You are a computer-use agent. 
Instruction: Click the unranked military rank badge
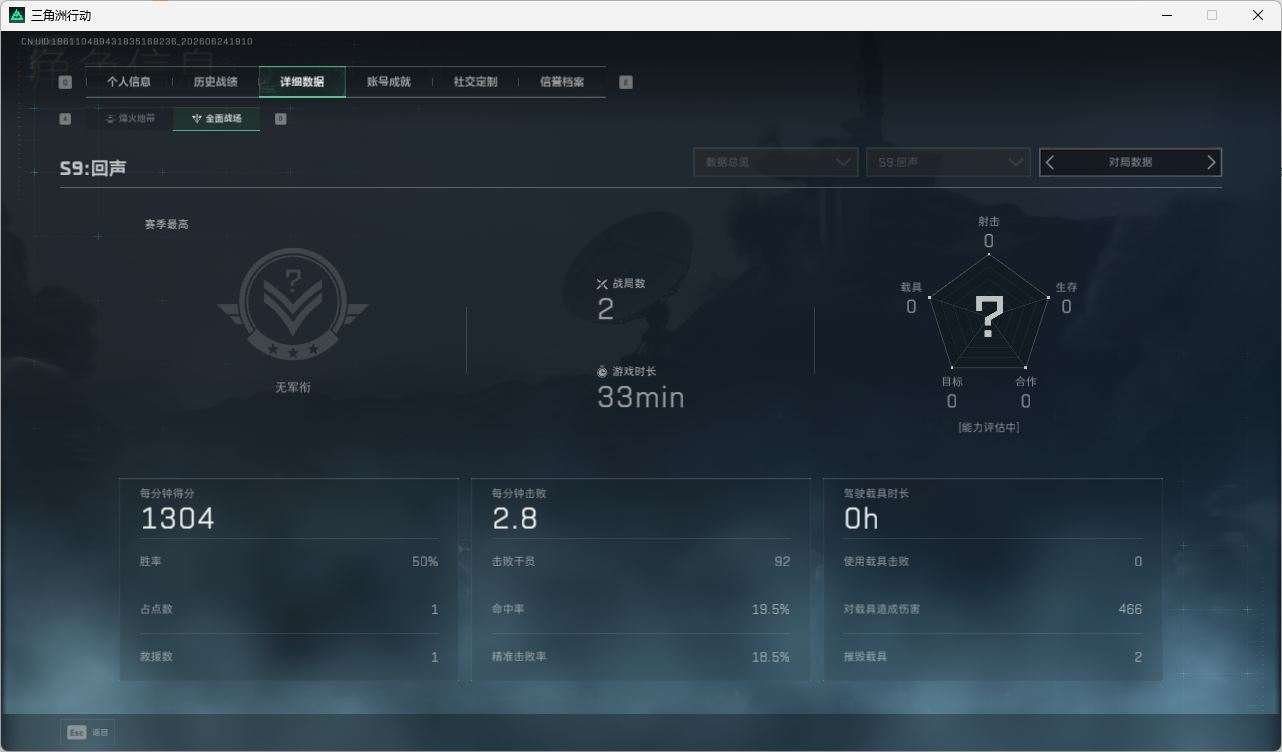click(x=293, y=305)
